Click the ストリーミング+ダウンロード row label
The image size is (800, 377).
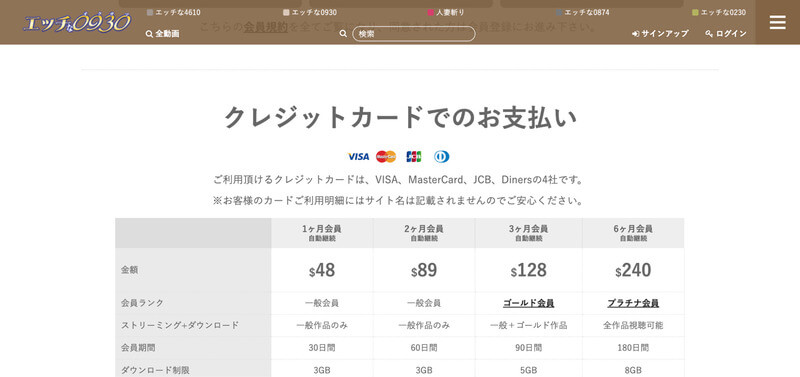[180, 325]
